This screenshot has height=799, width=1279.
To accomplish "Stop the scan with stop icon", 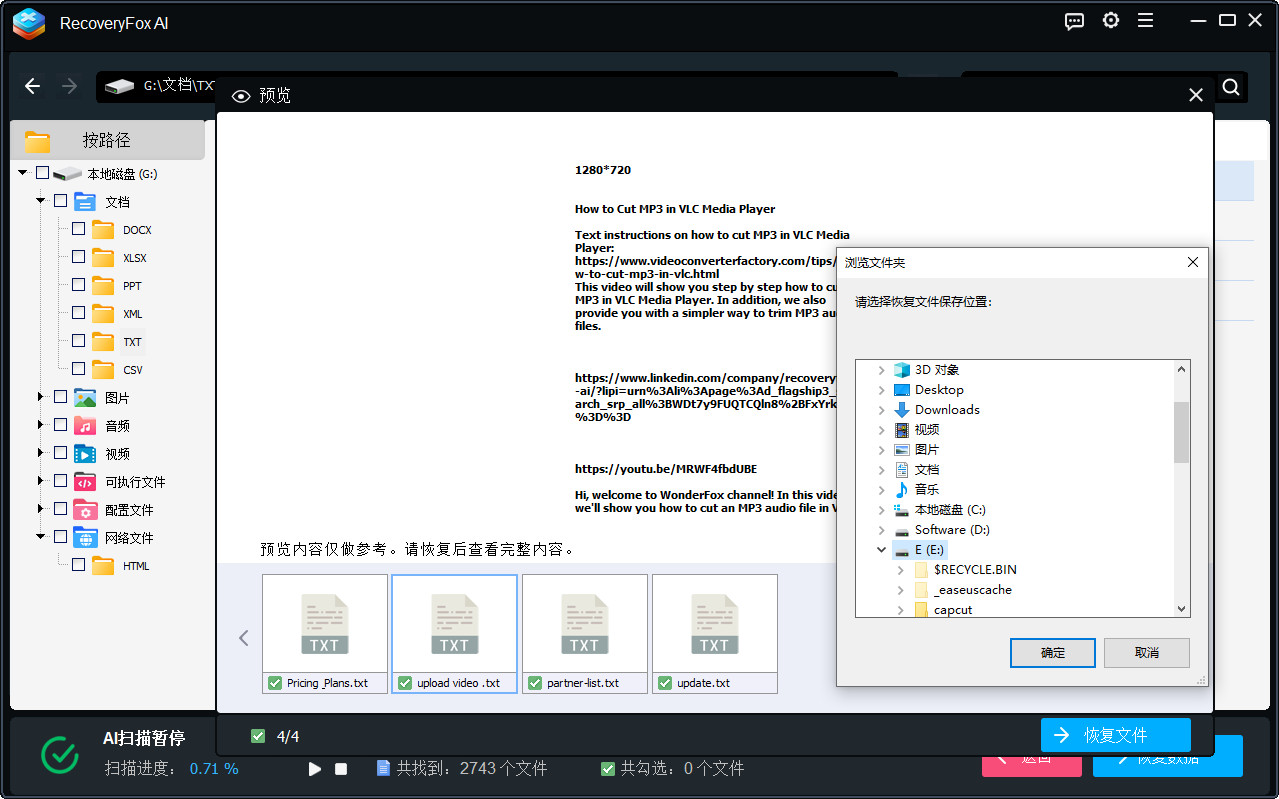I will [x=341, y=769].
